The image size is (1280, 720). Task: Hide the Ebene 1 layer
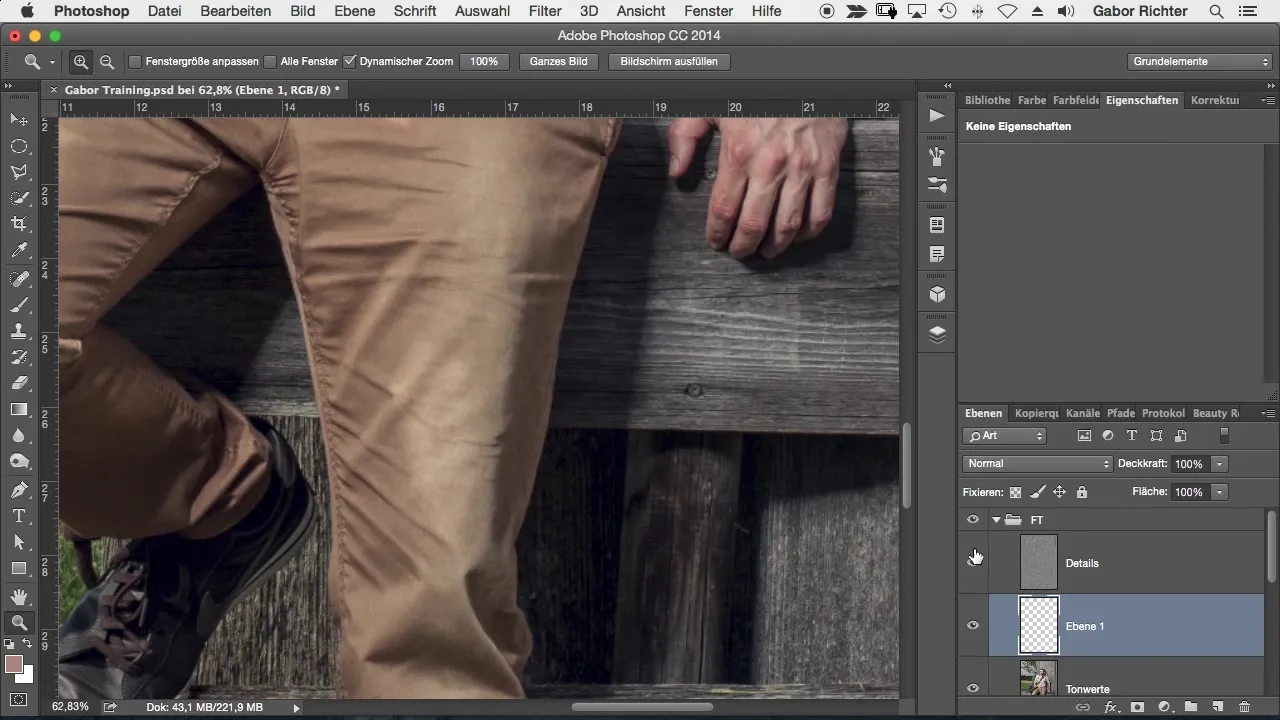[973, 626]
